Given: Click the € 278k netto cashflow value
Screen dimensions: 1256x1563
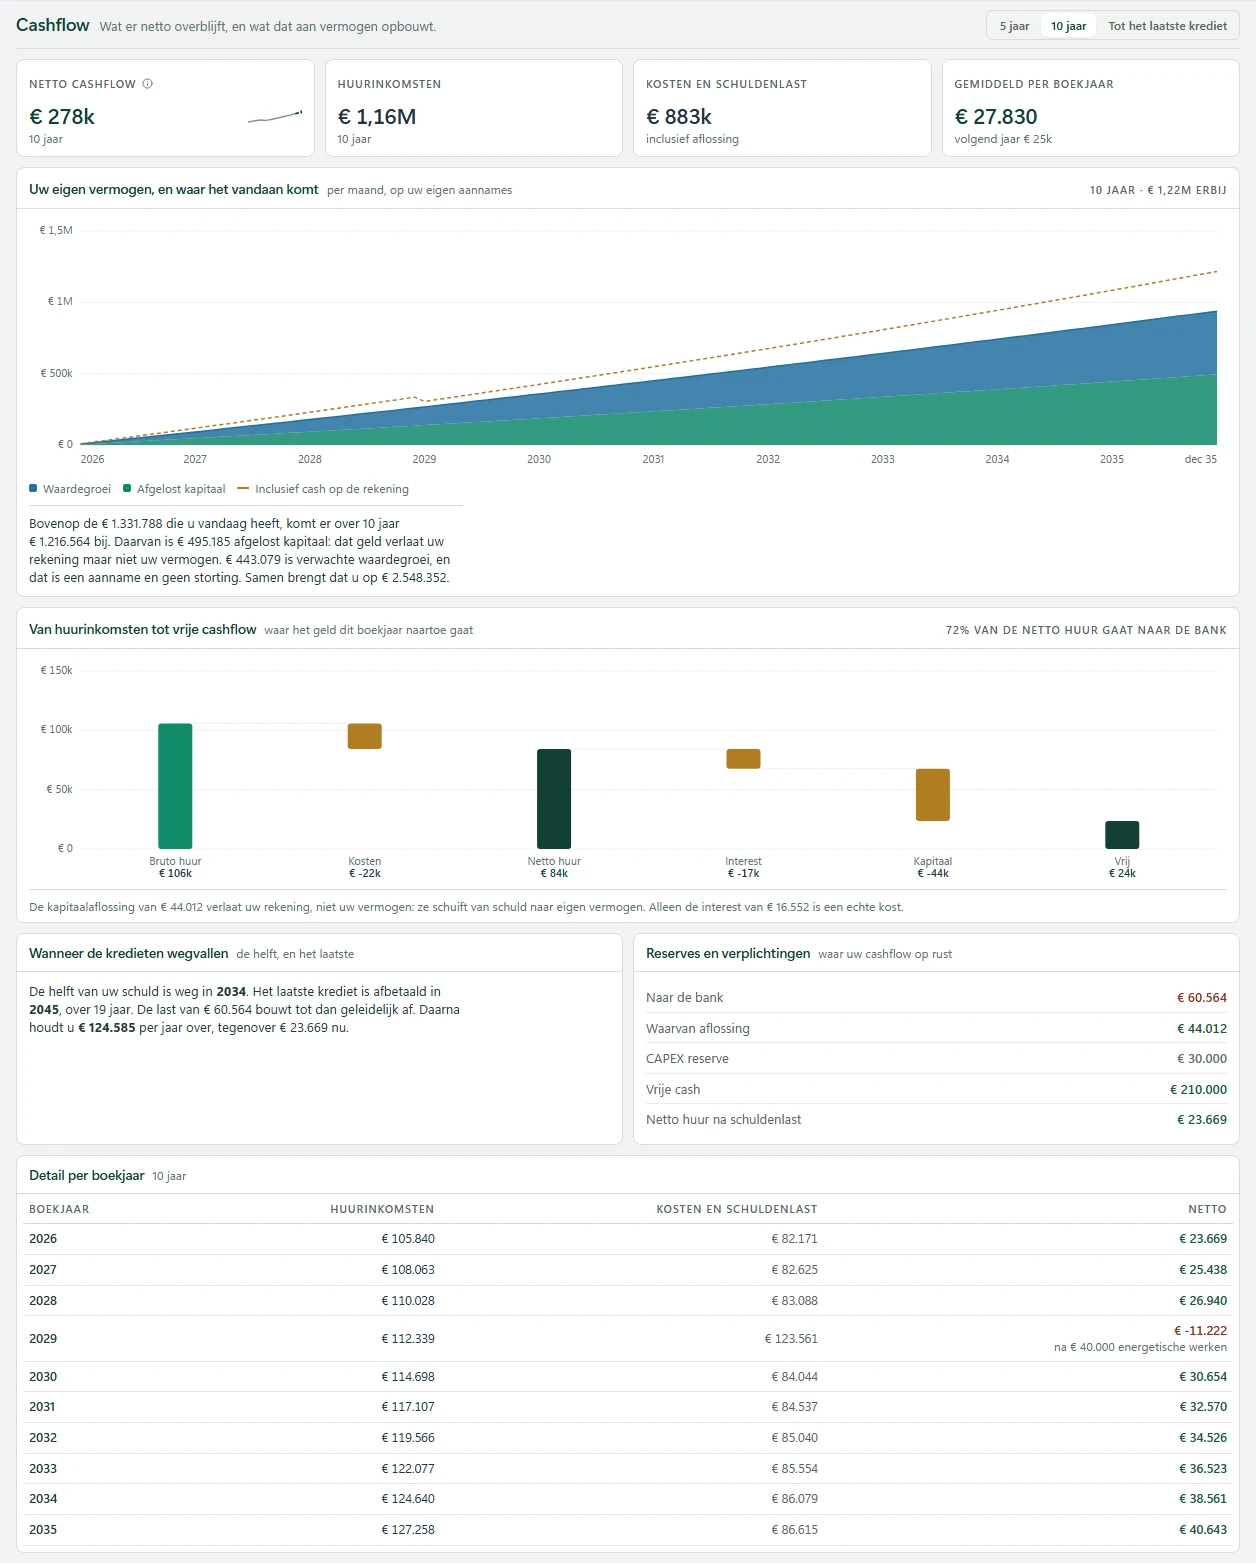Looking at the screenshot, I should (62, 117).
